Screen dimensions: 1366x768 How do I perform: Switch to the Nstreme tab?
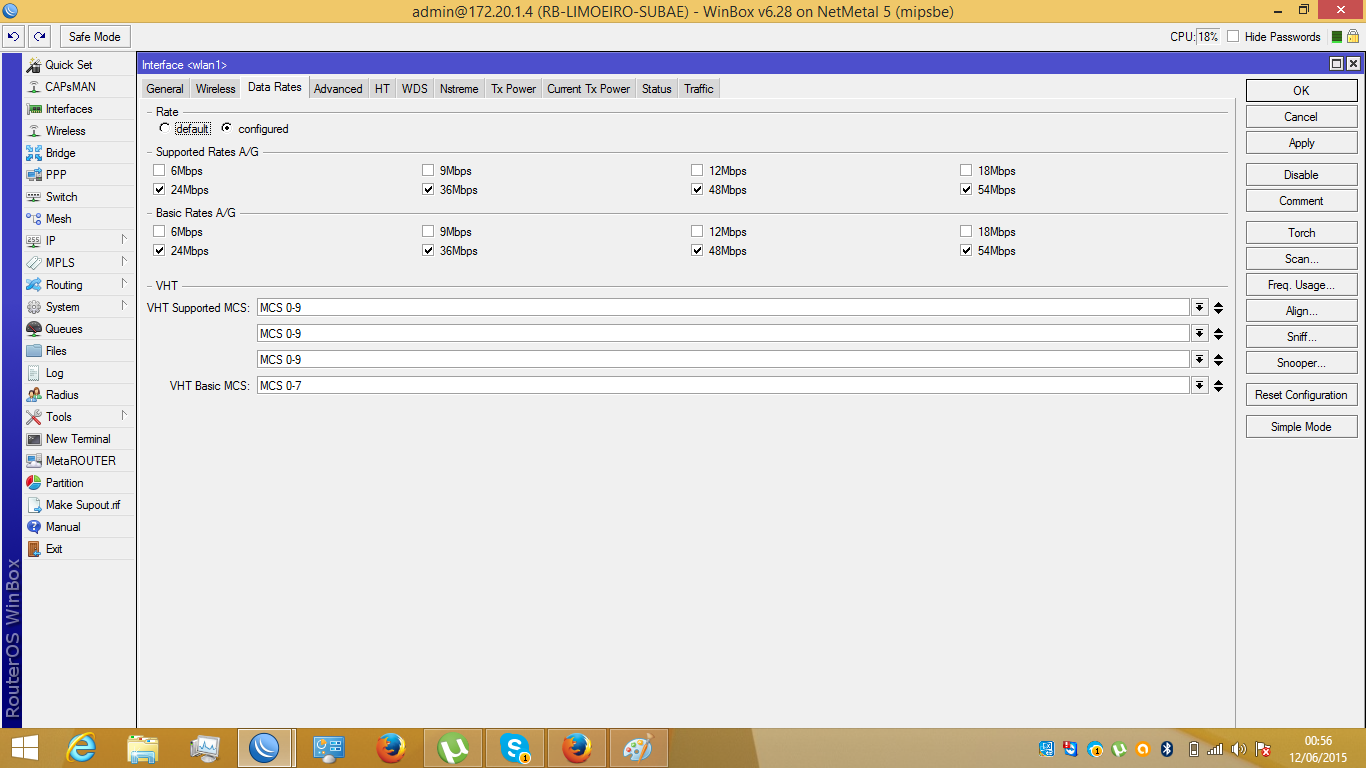click(x=459, y=89)
